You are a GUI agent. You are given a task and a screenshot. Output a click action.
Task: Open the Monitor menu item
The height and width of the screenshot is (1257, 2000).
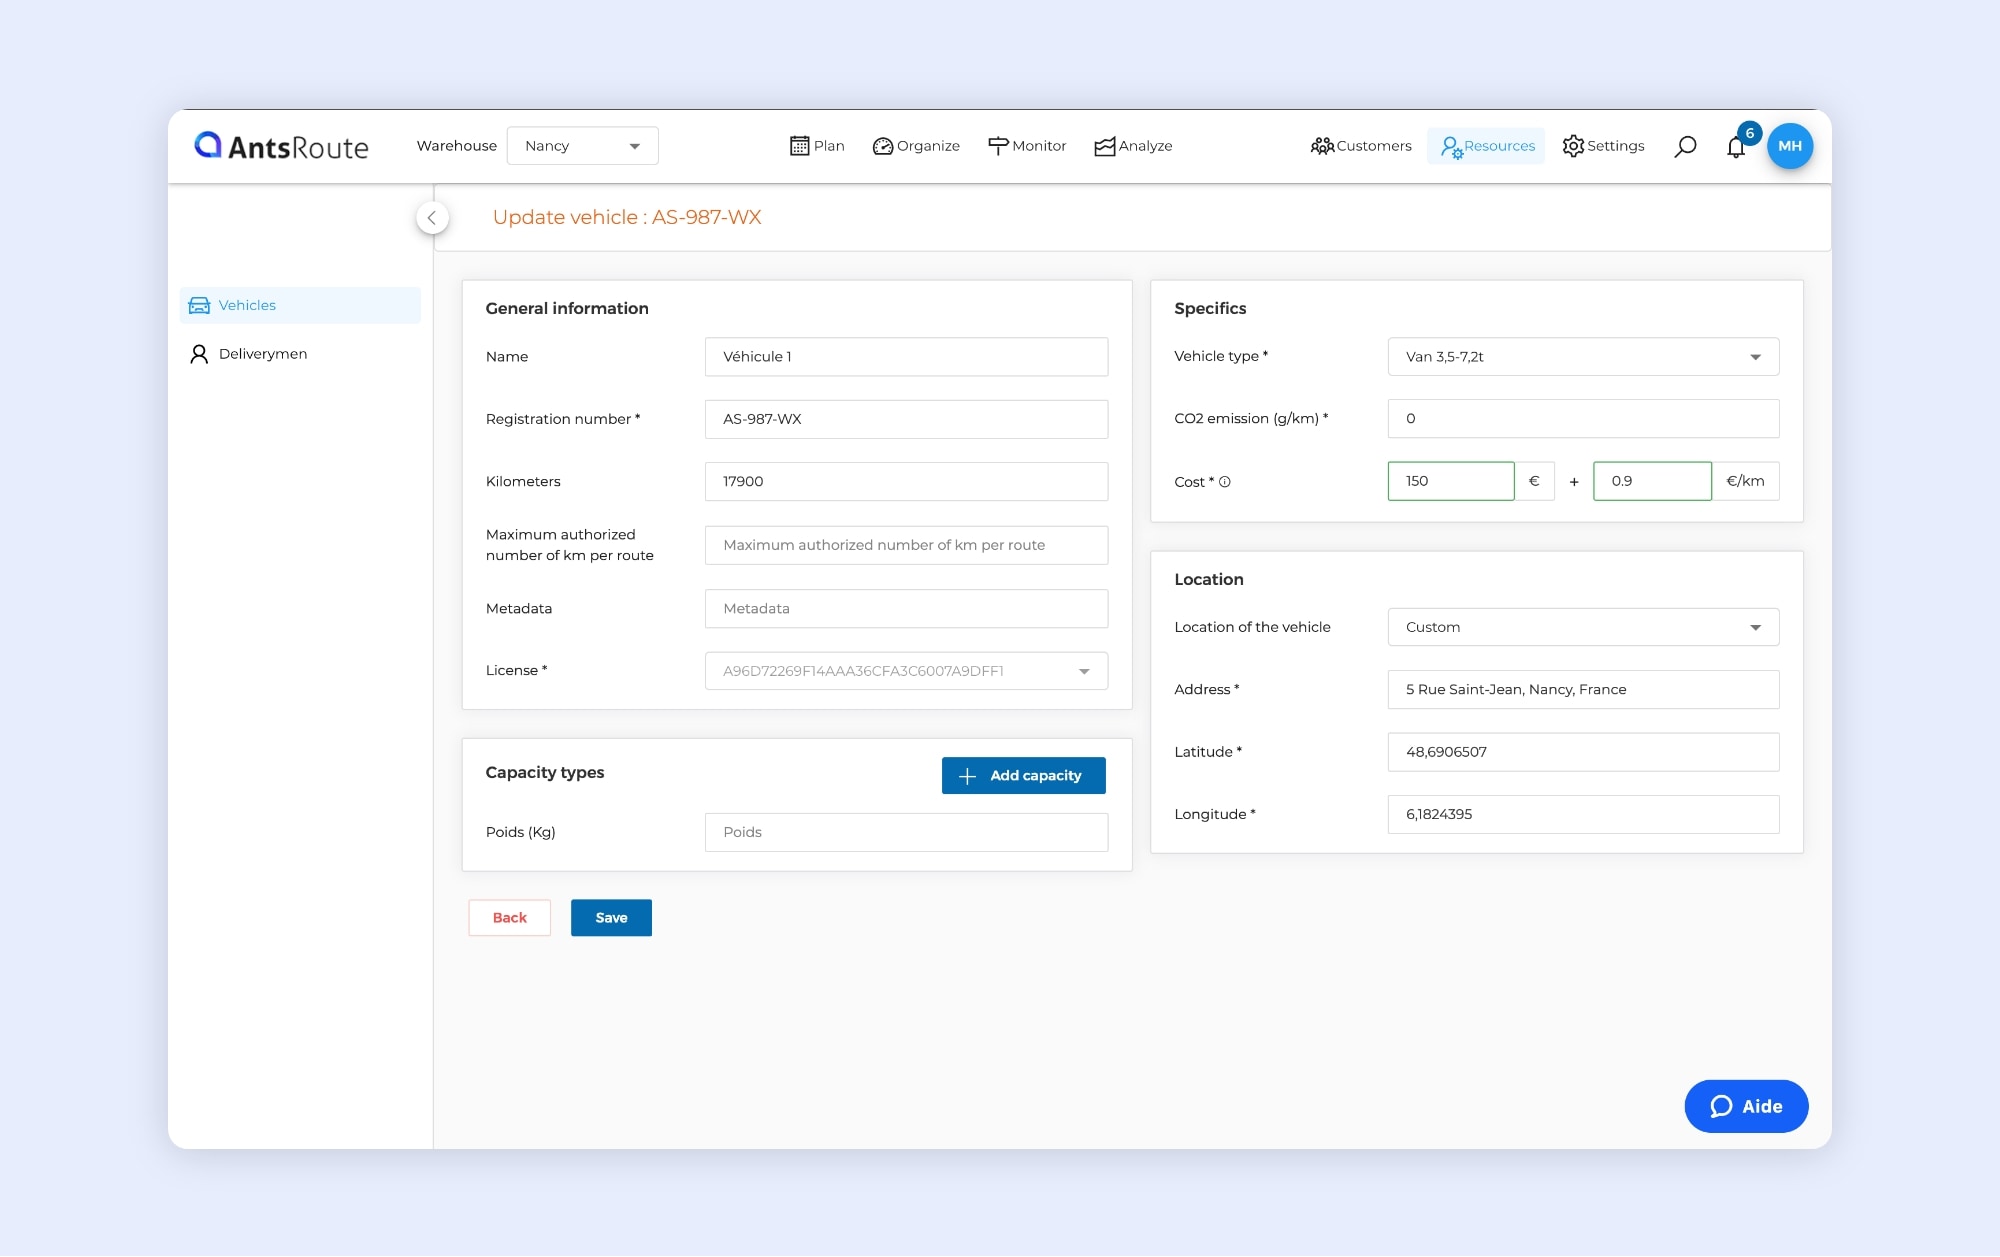pyautogui.click(x=1027, y=146)
